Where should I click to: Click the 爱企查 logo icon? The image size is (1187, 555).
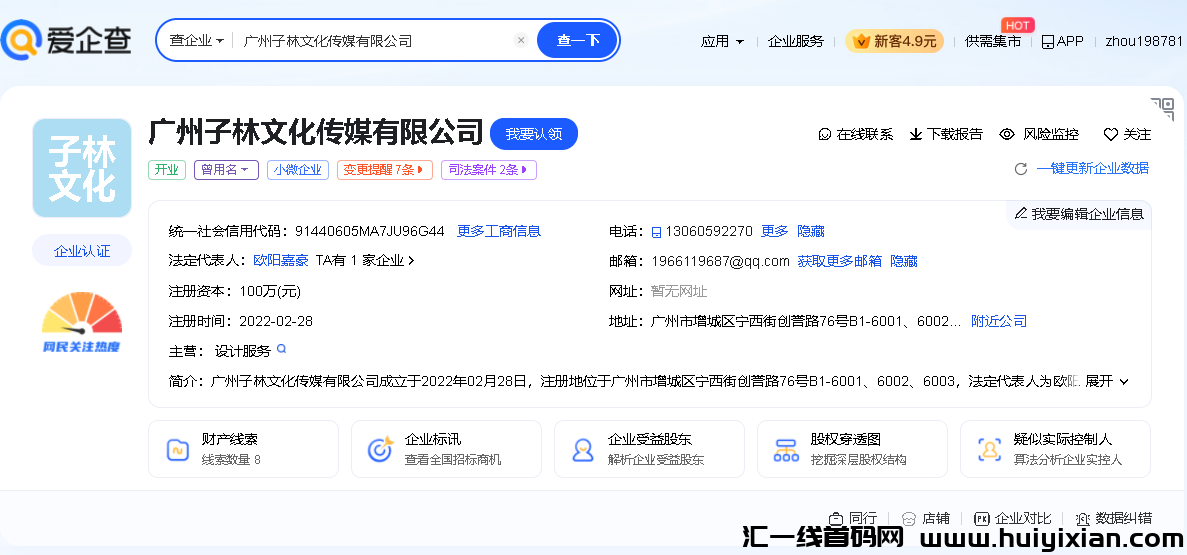pos(21,40)
